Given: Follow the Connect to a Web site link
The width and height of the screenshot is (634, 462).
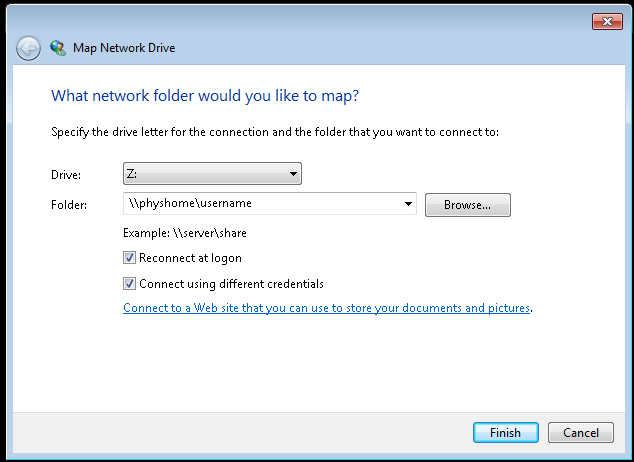Looking at the screenshot, I should coord(326,308).
